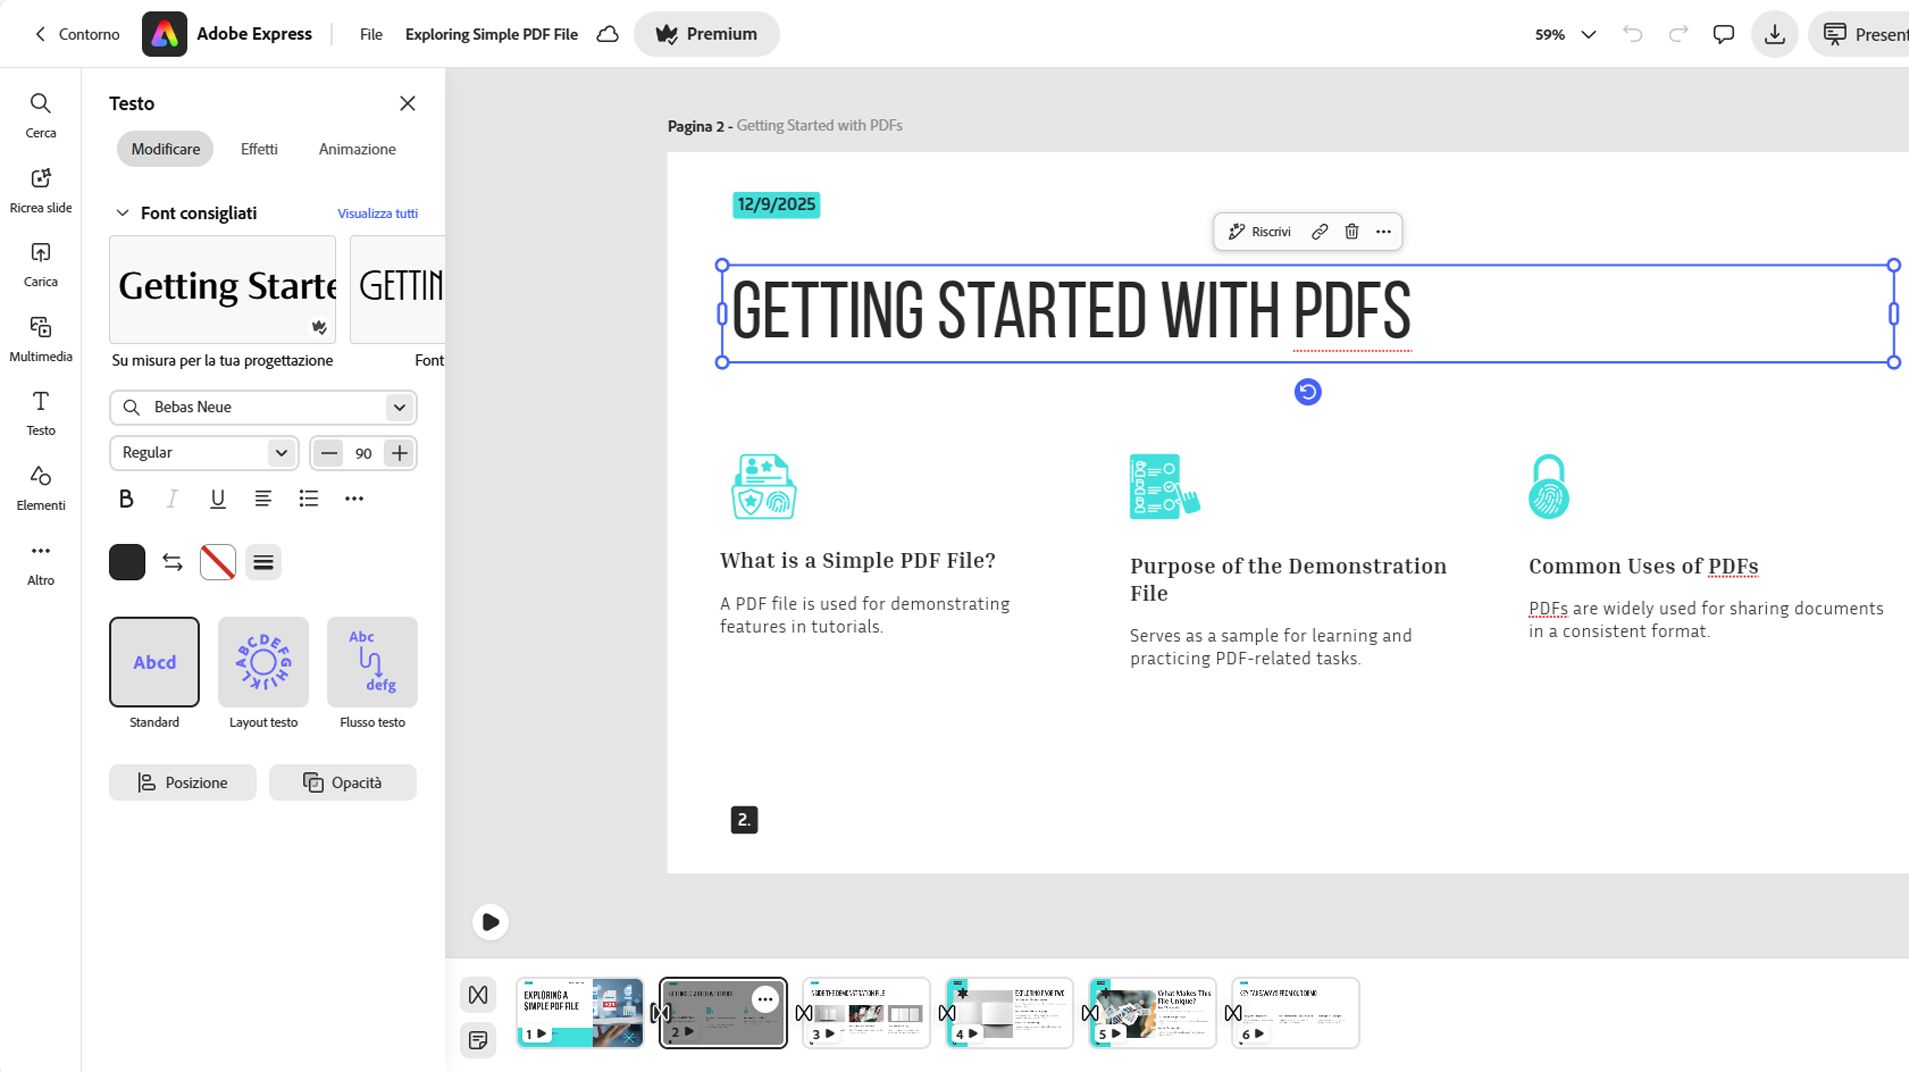Open the Opacità options
Image resolution: width=1909 pixels, height=1072 pixels.
click(x=343, y=782)
